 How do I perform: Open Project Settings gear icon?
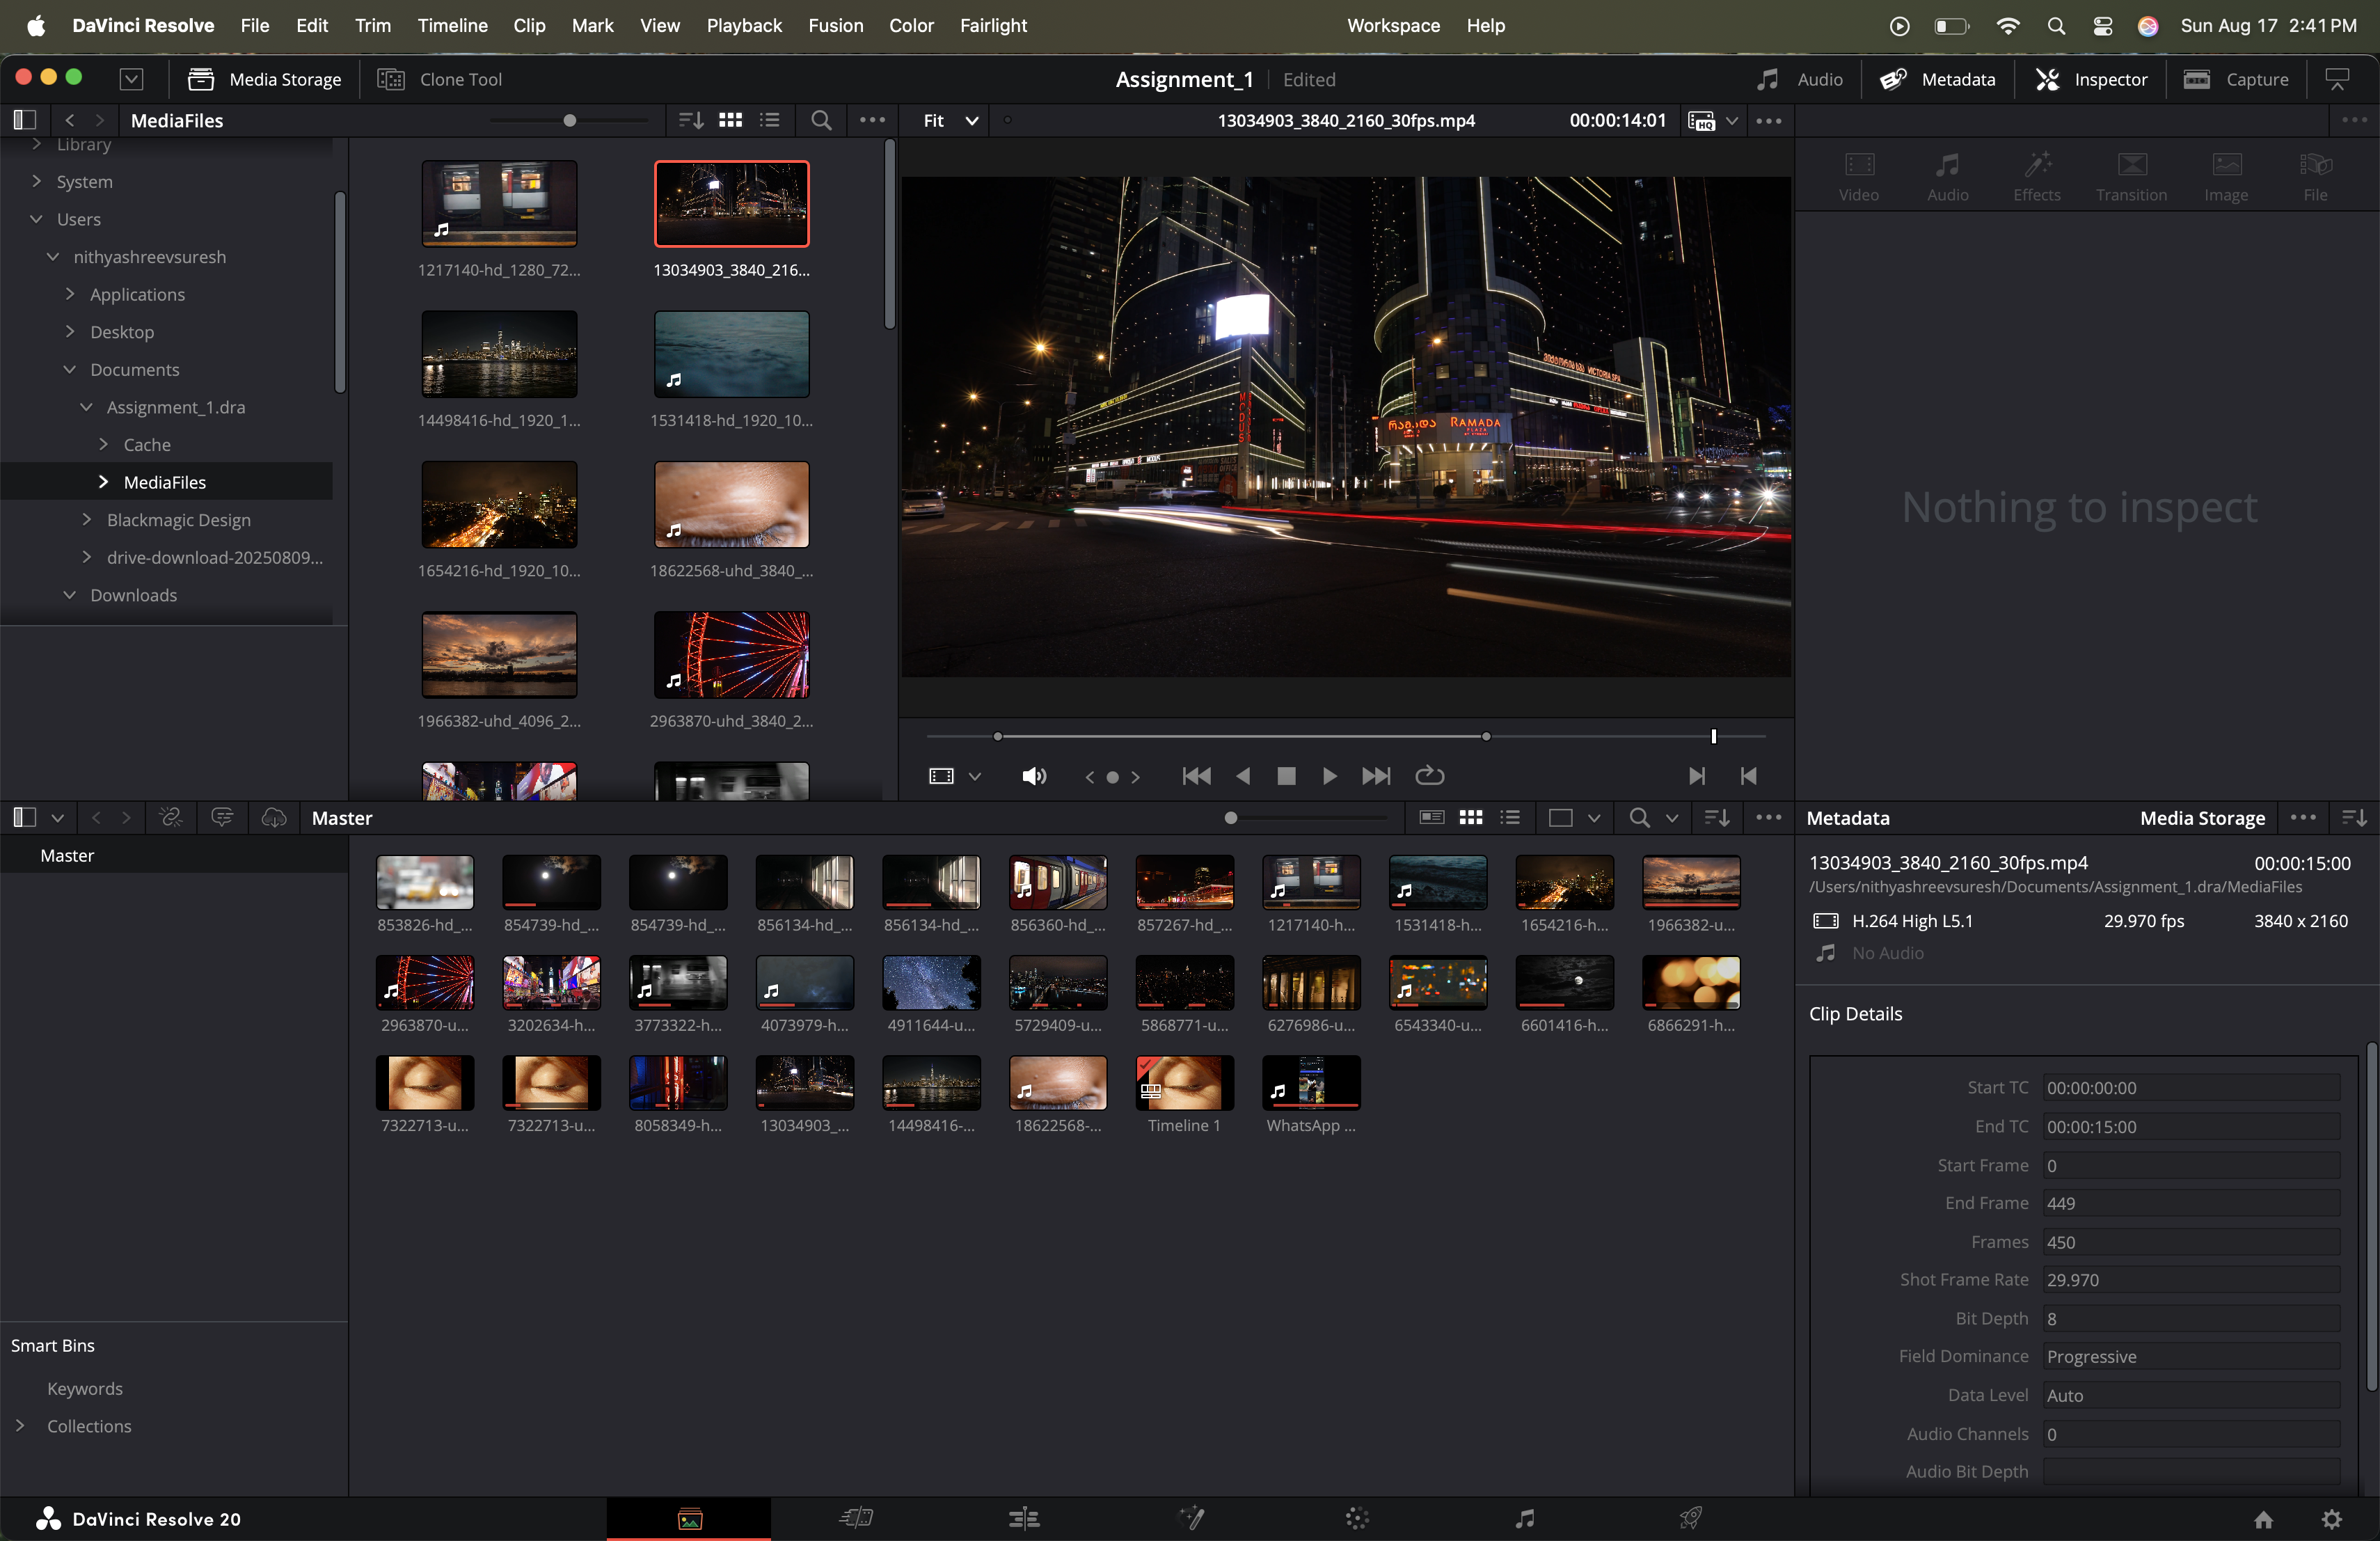click(x=2331, y=1519)
